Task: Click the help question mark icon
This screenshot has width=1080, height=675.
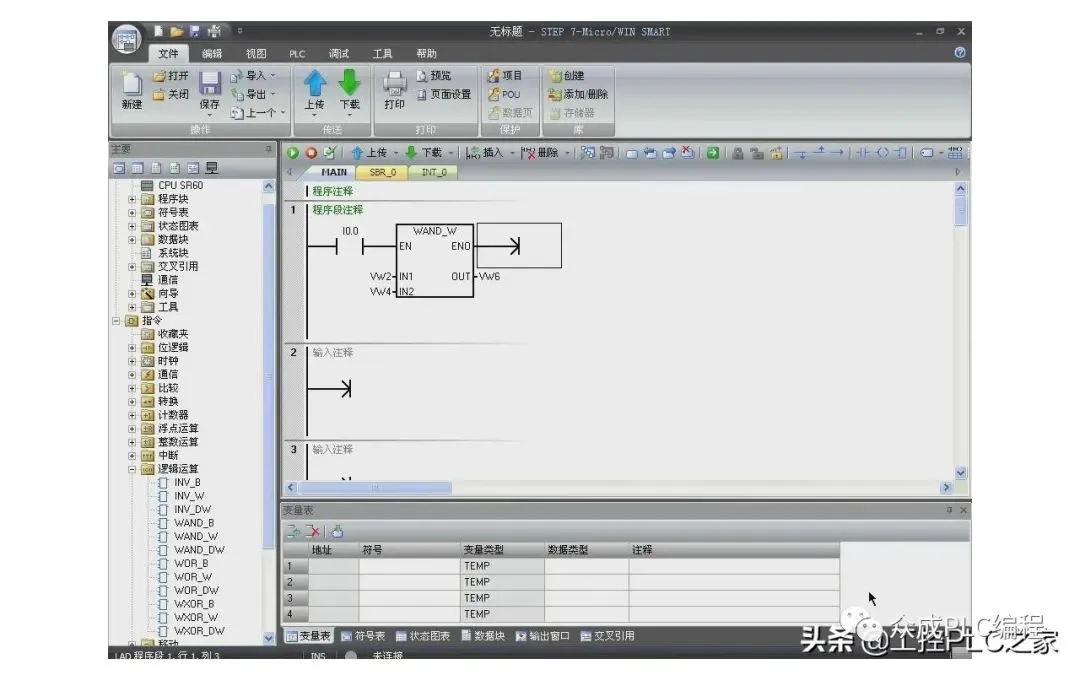Action: 959,52
